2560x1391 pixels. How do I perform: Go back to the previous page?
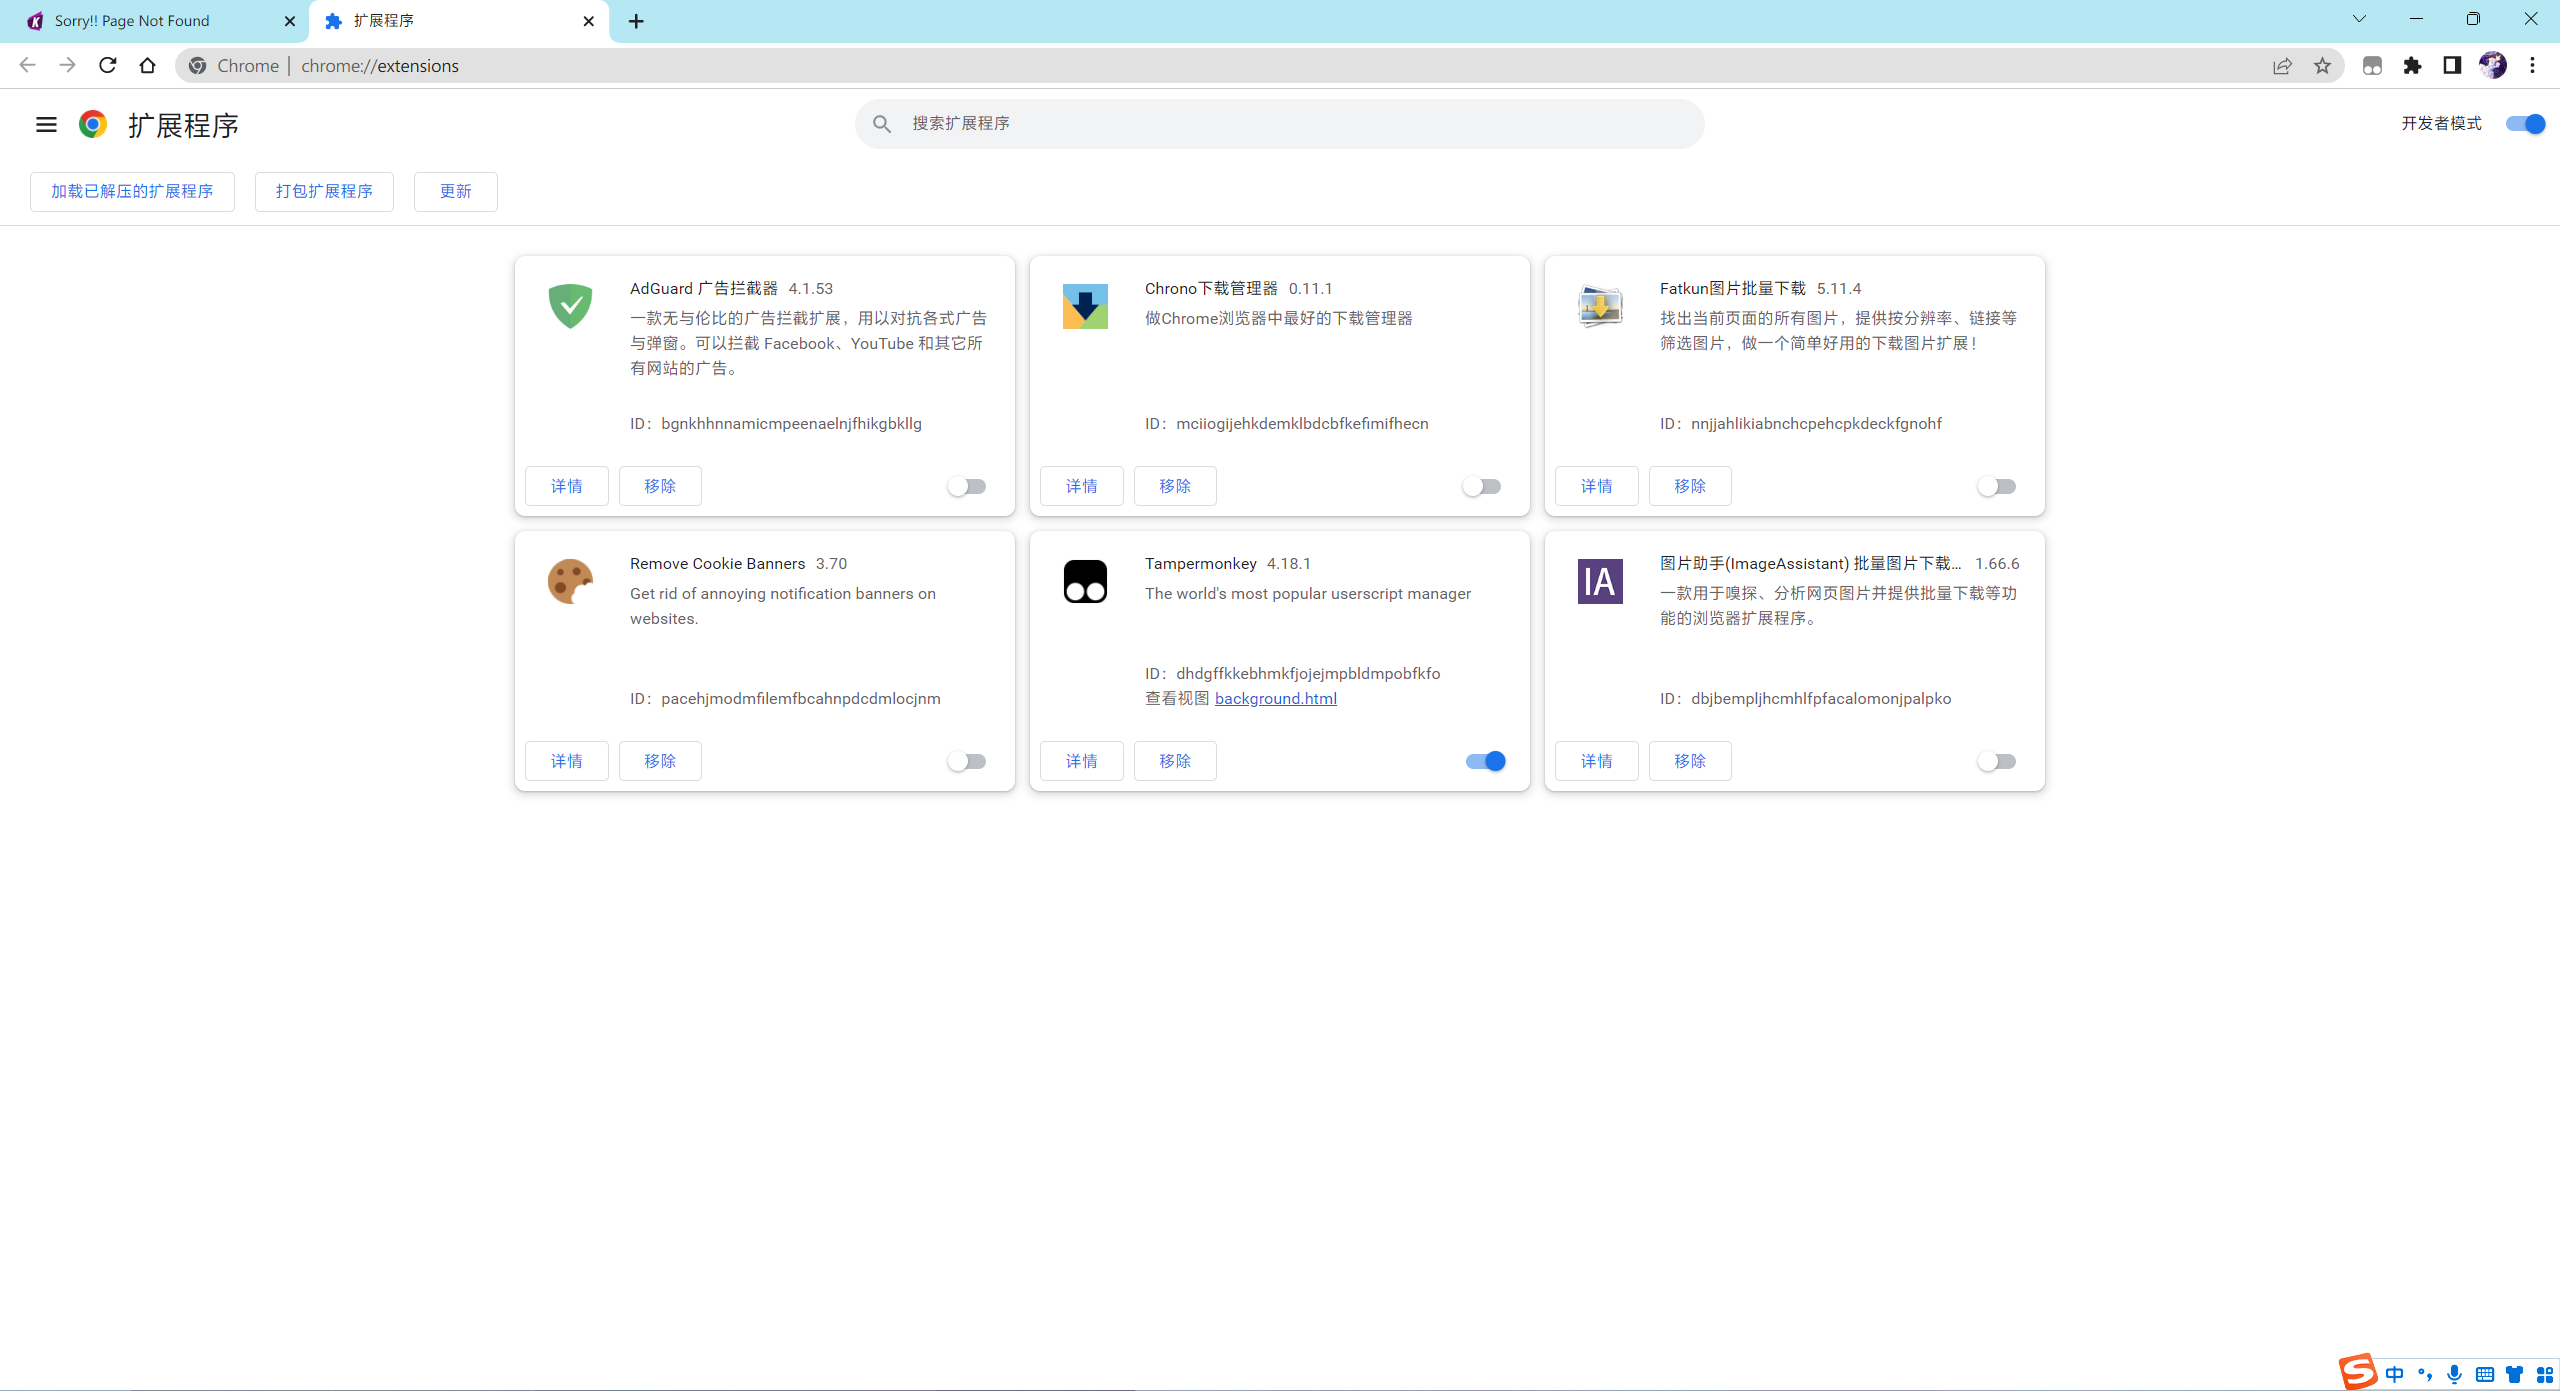[27, 65]
